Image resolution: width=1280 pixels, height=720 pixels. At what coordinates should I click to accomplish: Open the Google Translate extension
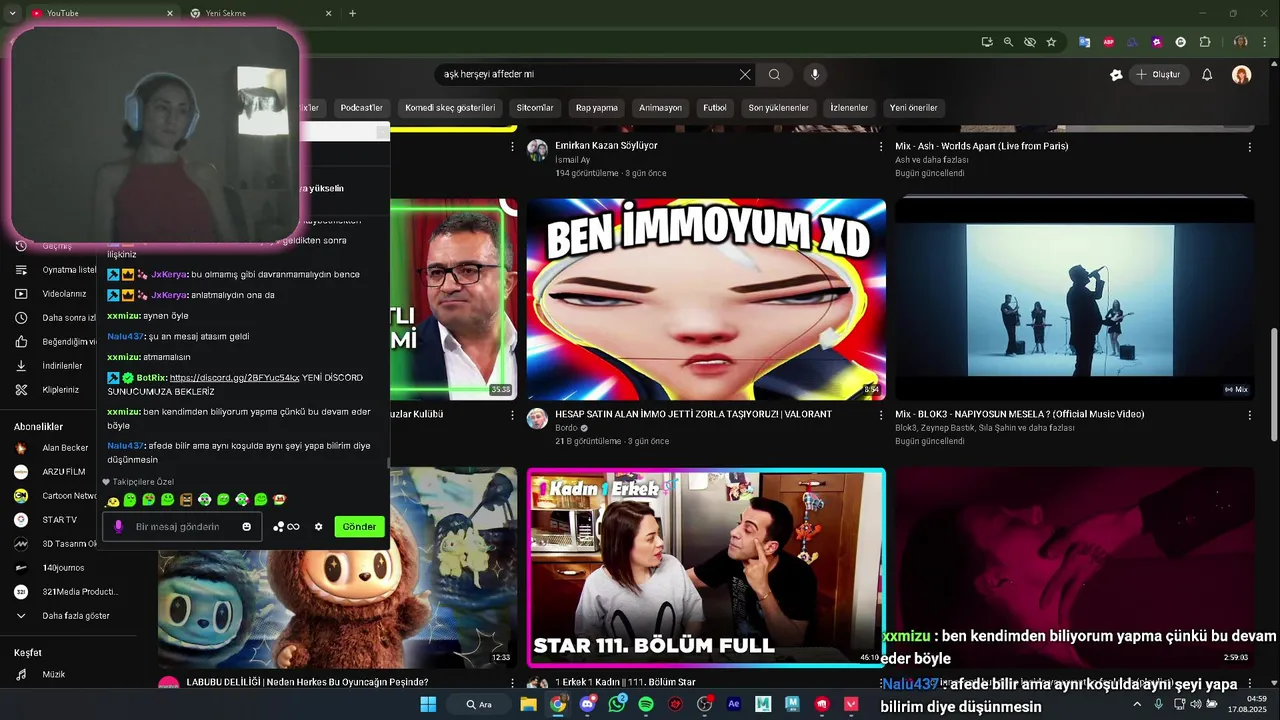coord(1084,42)
